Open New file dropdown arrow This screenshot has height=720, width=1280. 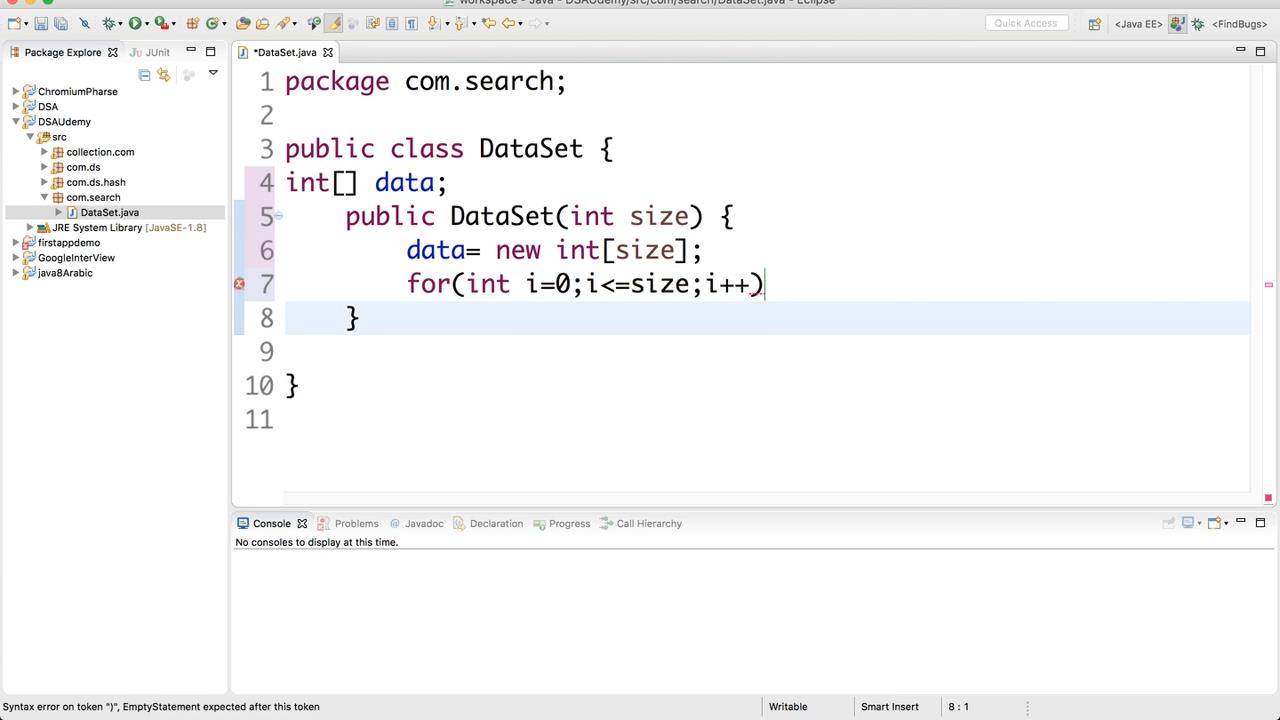[26, 24]
